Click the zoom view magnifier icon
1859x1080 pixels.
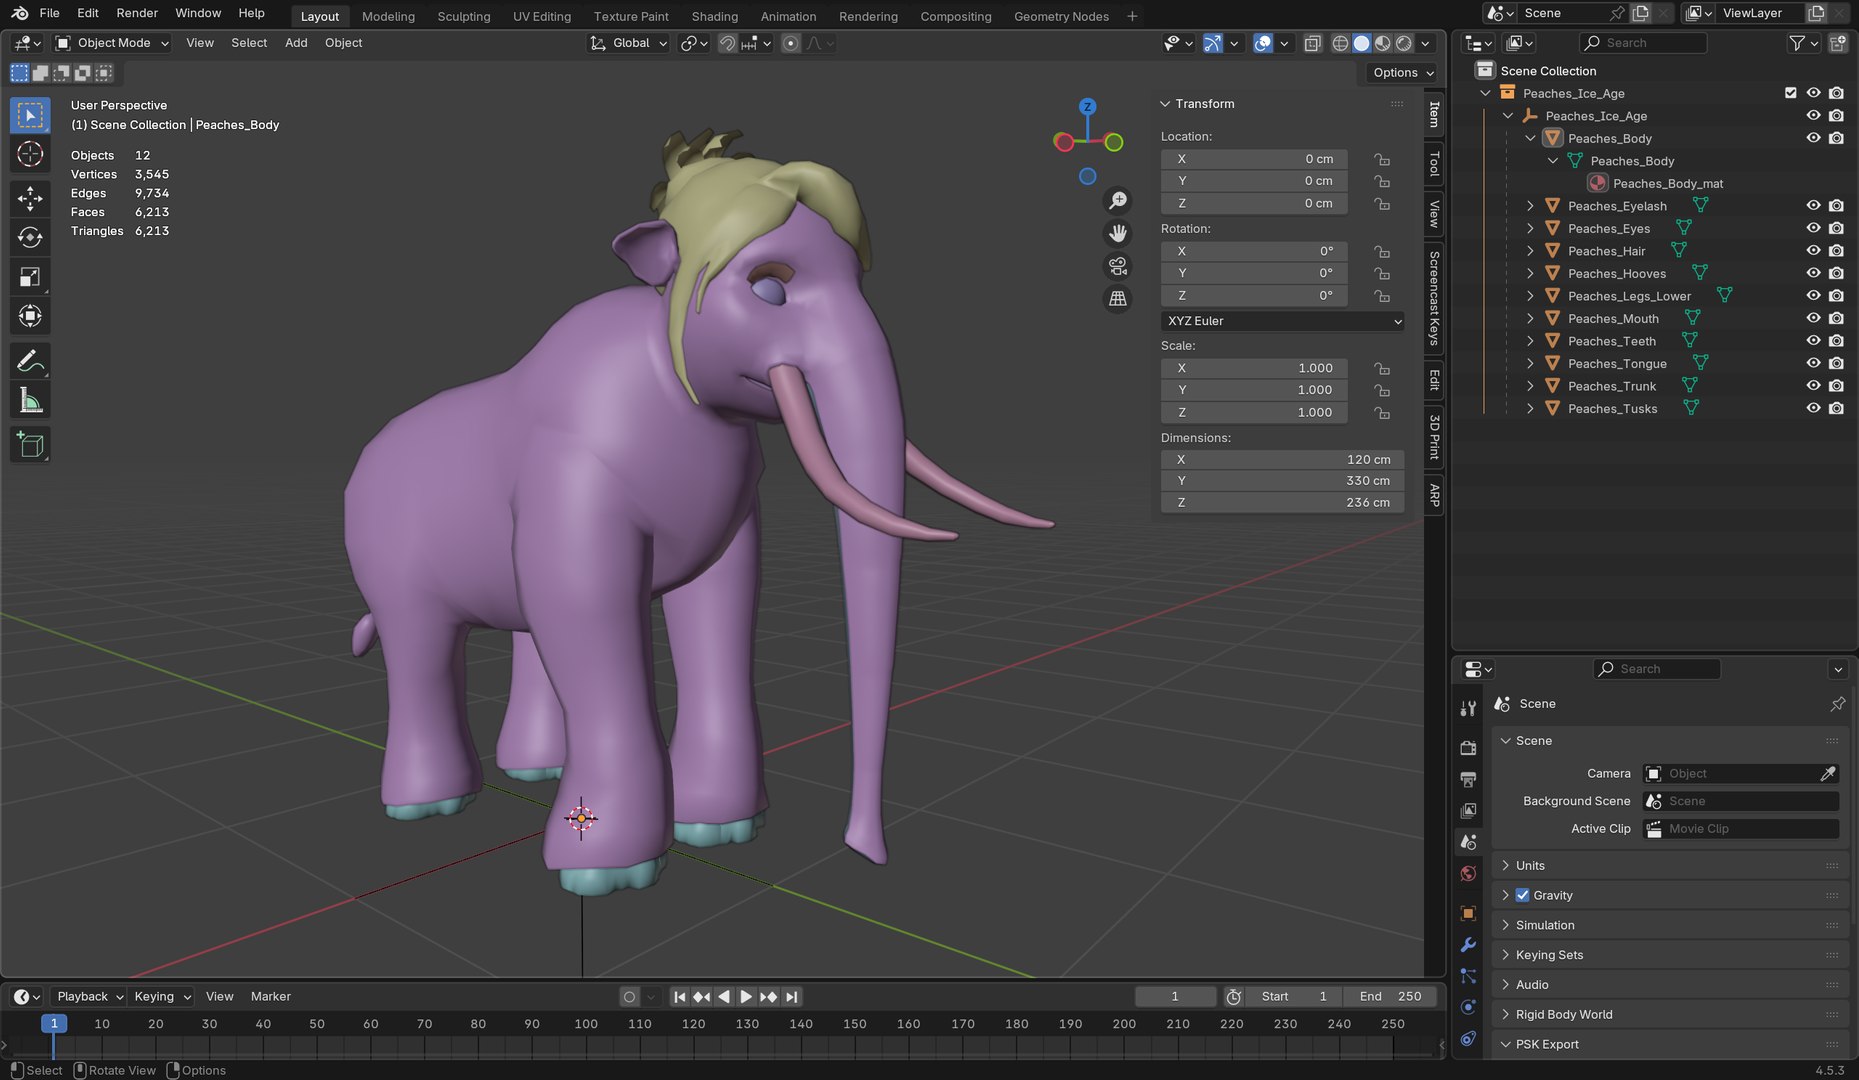(x=1118, y=201)
